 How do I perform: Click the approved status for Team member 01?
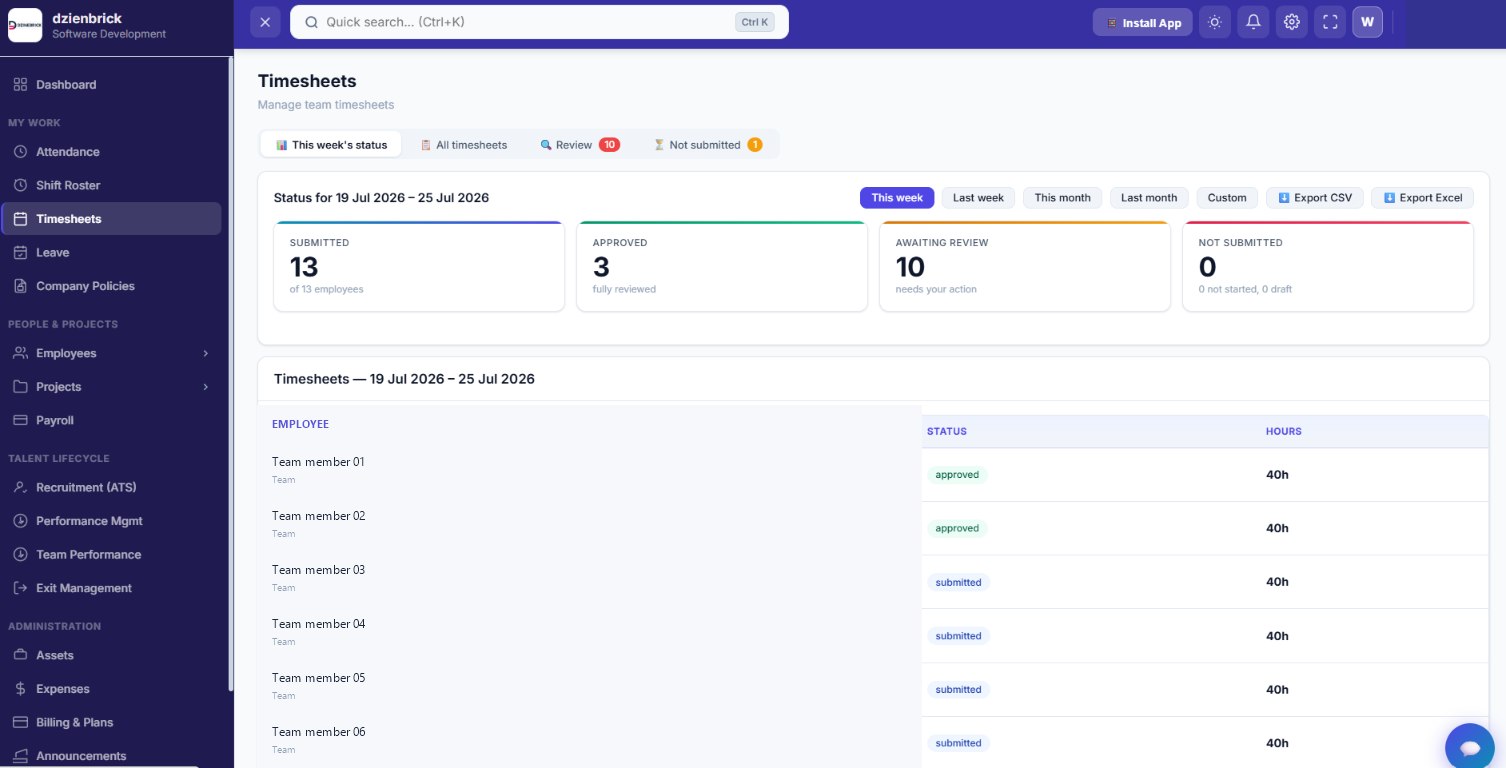click(957, 475)
